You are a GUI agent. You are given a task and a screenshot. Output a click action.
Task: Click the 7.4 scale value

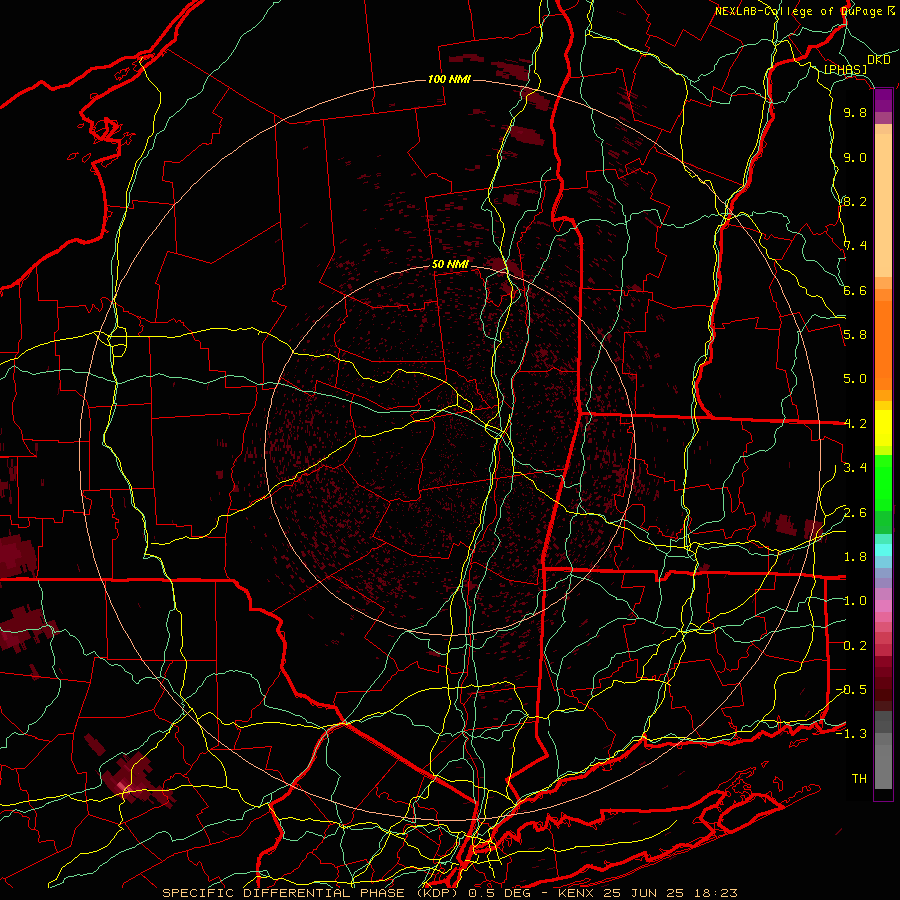coord(855,246)
